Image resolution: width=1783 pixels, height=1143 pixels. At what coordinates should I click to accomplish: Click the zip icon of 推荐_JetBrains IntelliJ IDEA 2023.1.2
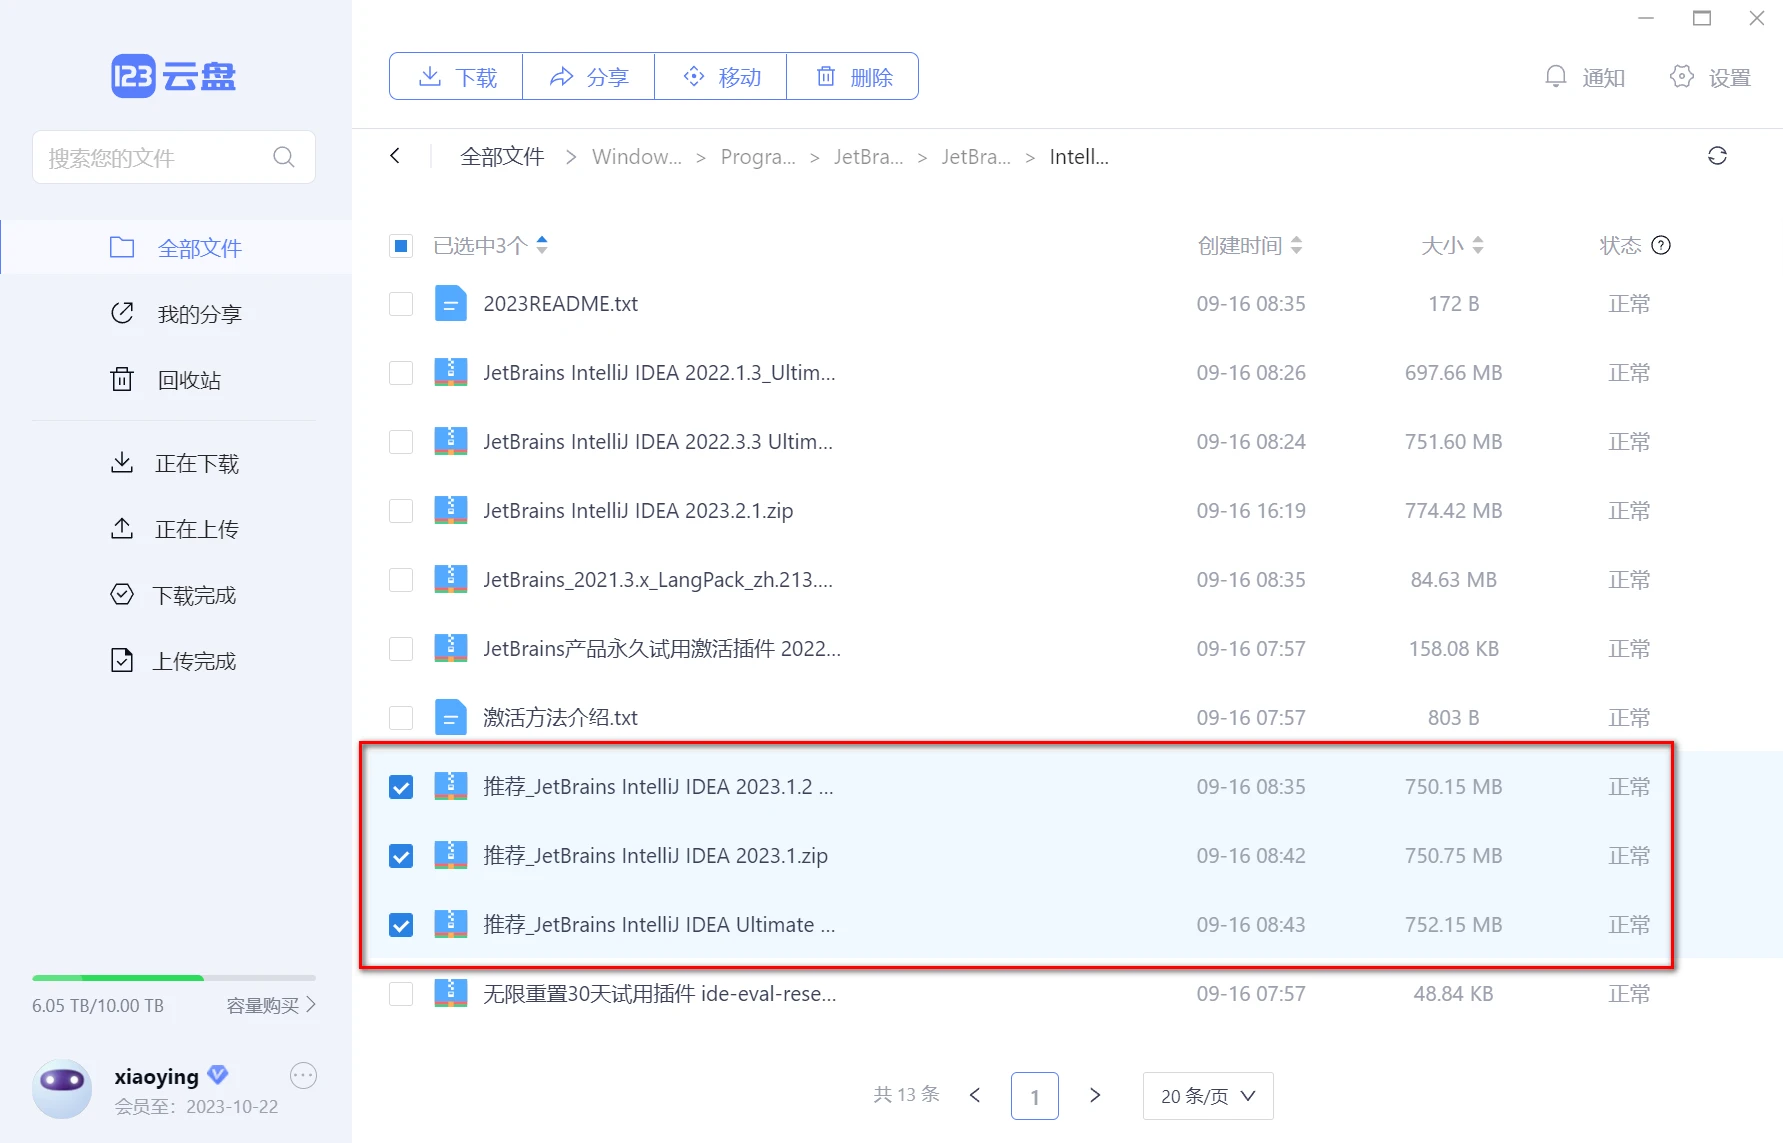[451, 786]
